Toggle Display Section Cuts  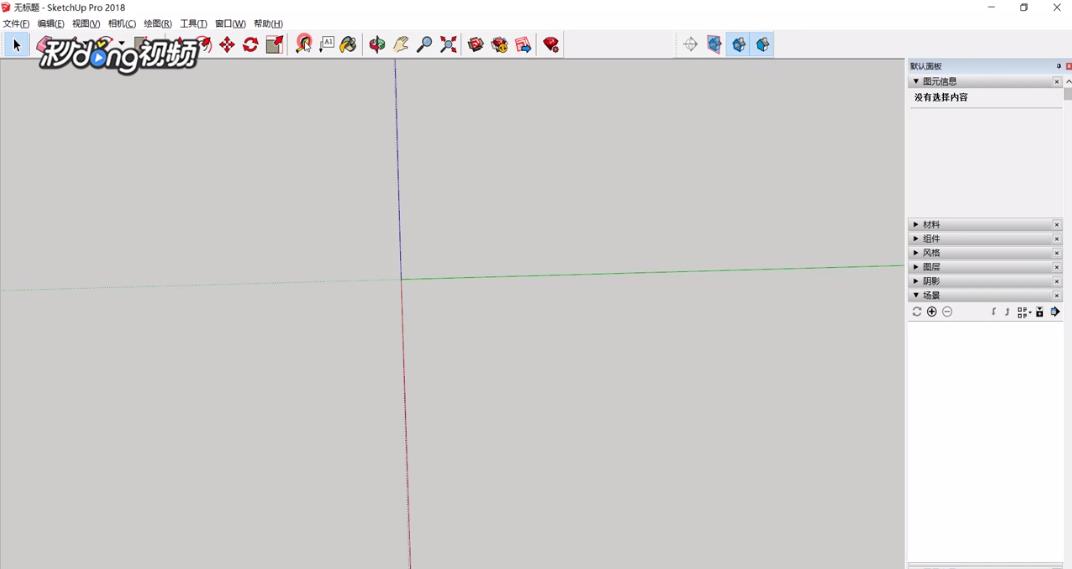(738, 45)
